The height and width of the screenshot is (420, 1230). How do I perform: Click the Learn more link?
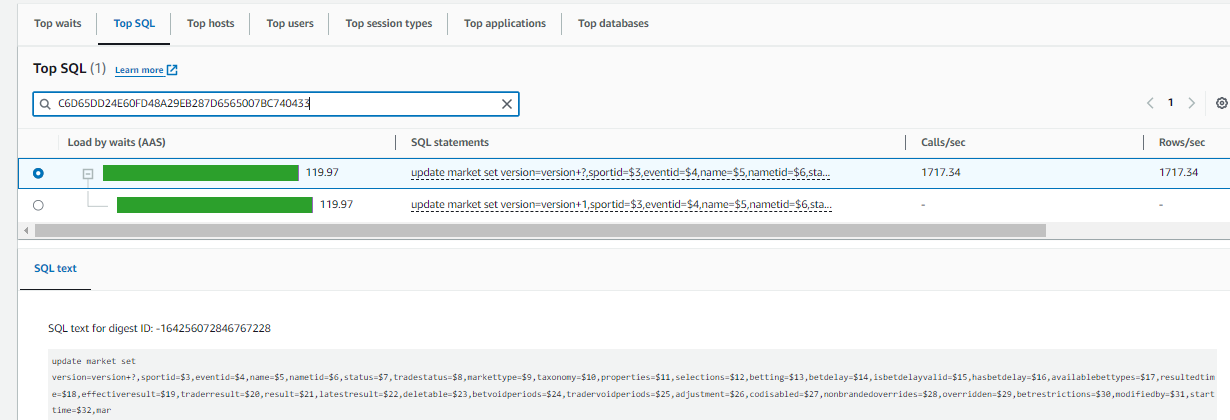139,70
